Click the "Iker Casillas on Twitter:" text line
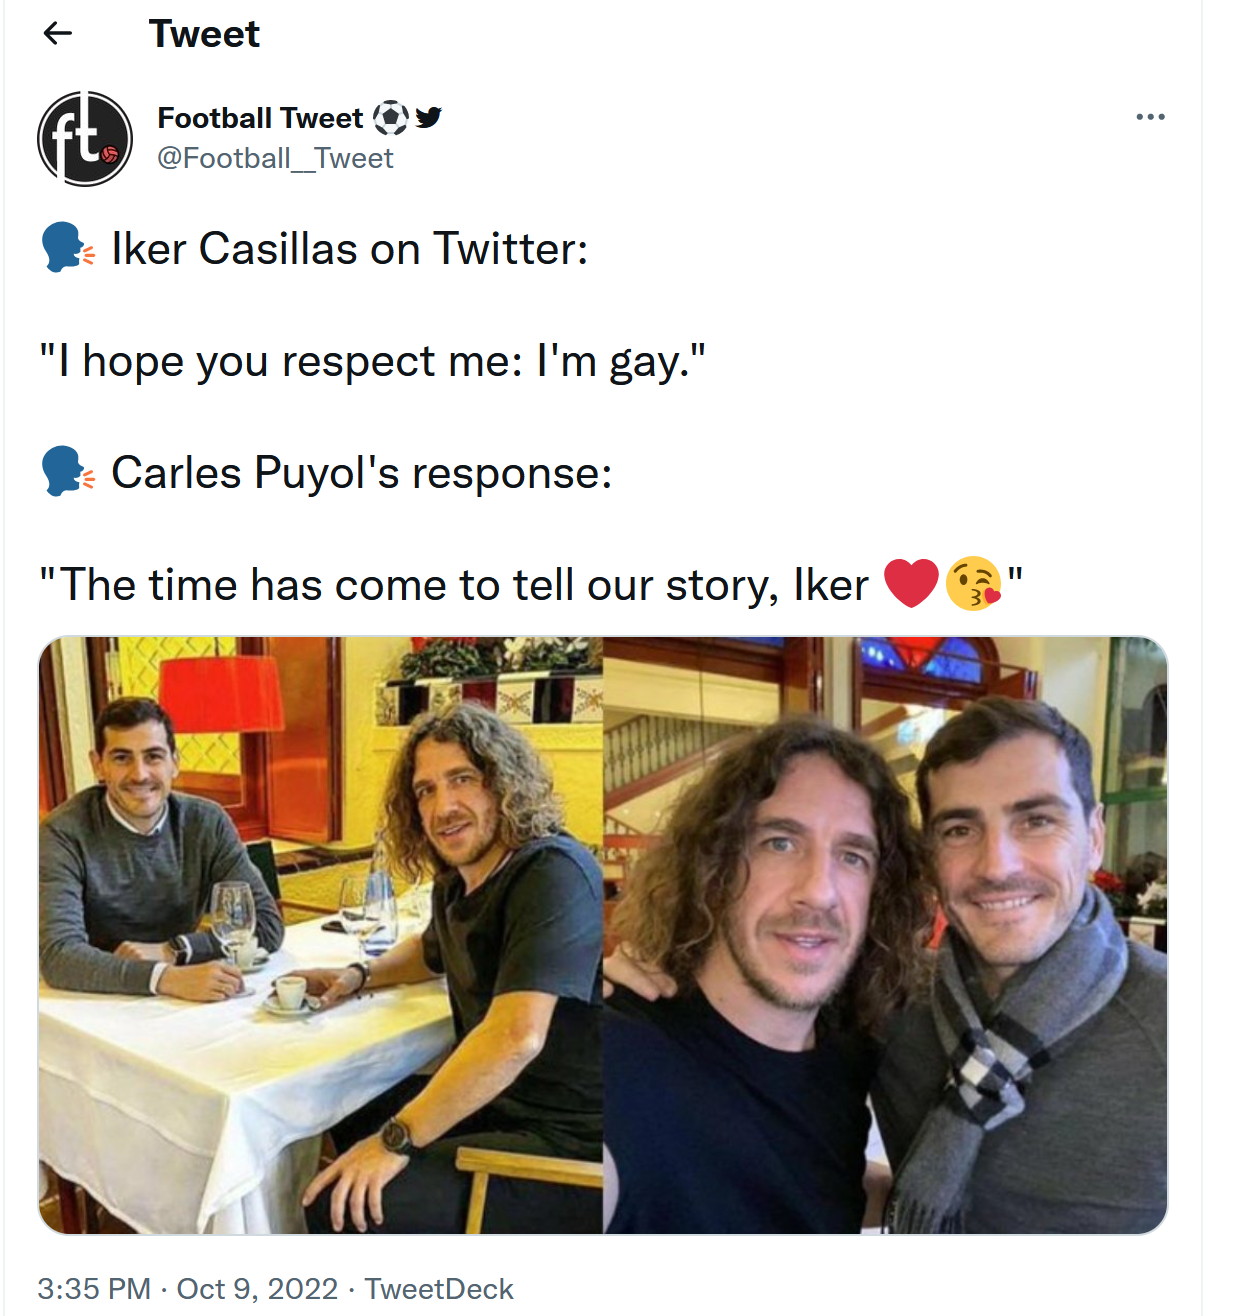The image size is (1252, 1316). tap(349, 248)
